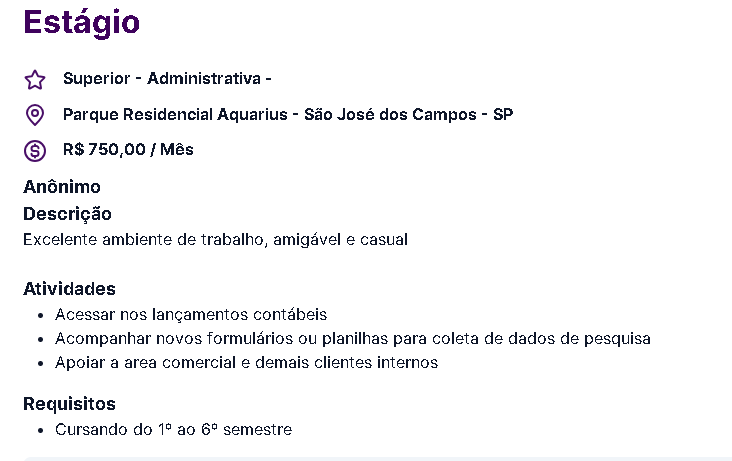This screenshot has width=732, height=461.
Task: Click the Parque Residencial Aquarius location text
Action: tap(175, 114)
